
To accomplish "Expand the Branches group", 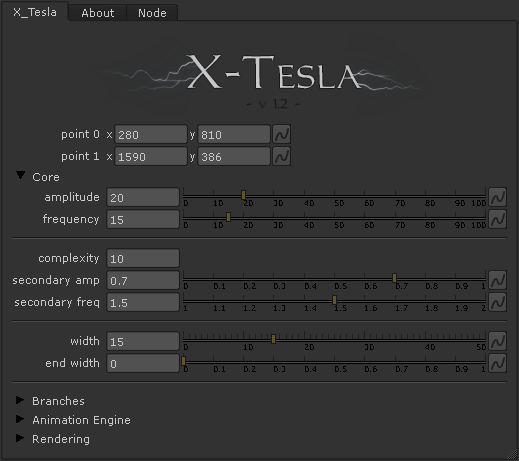I will coord(20,400).
